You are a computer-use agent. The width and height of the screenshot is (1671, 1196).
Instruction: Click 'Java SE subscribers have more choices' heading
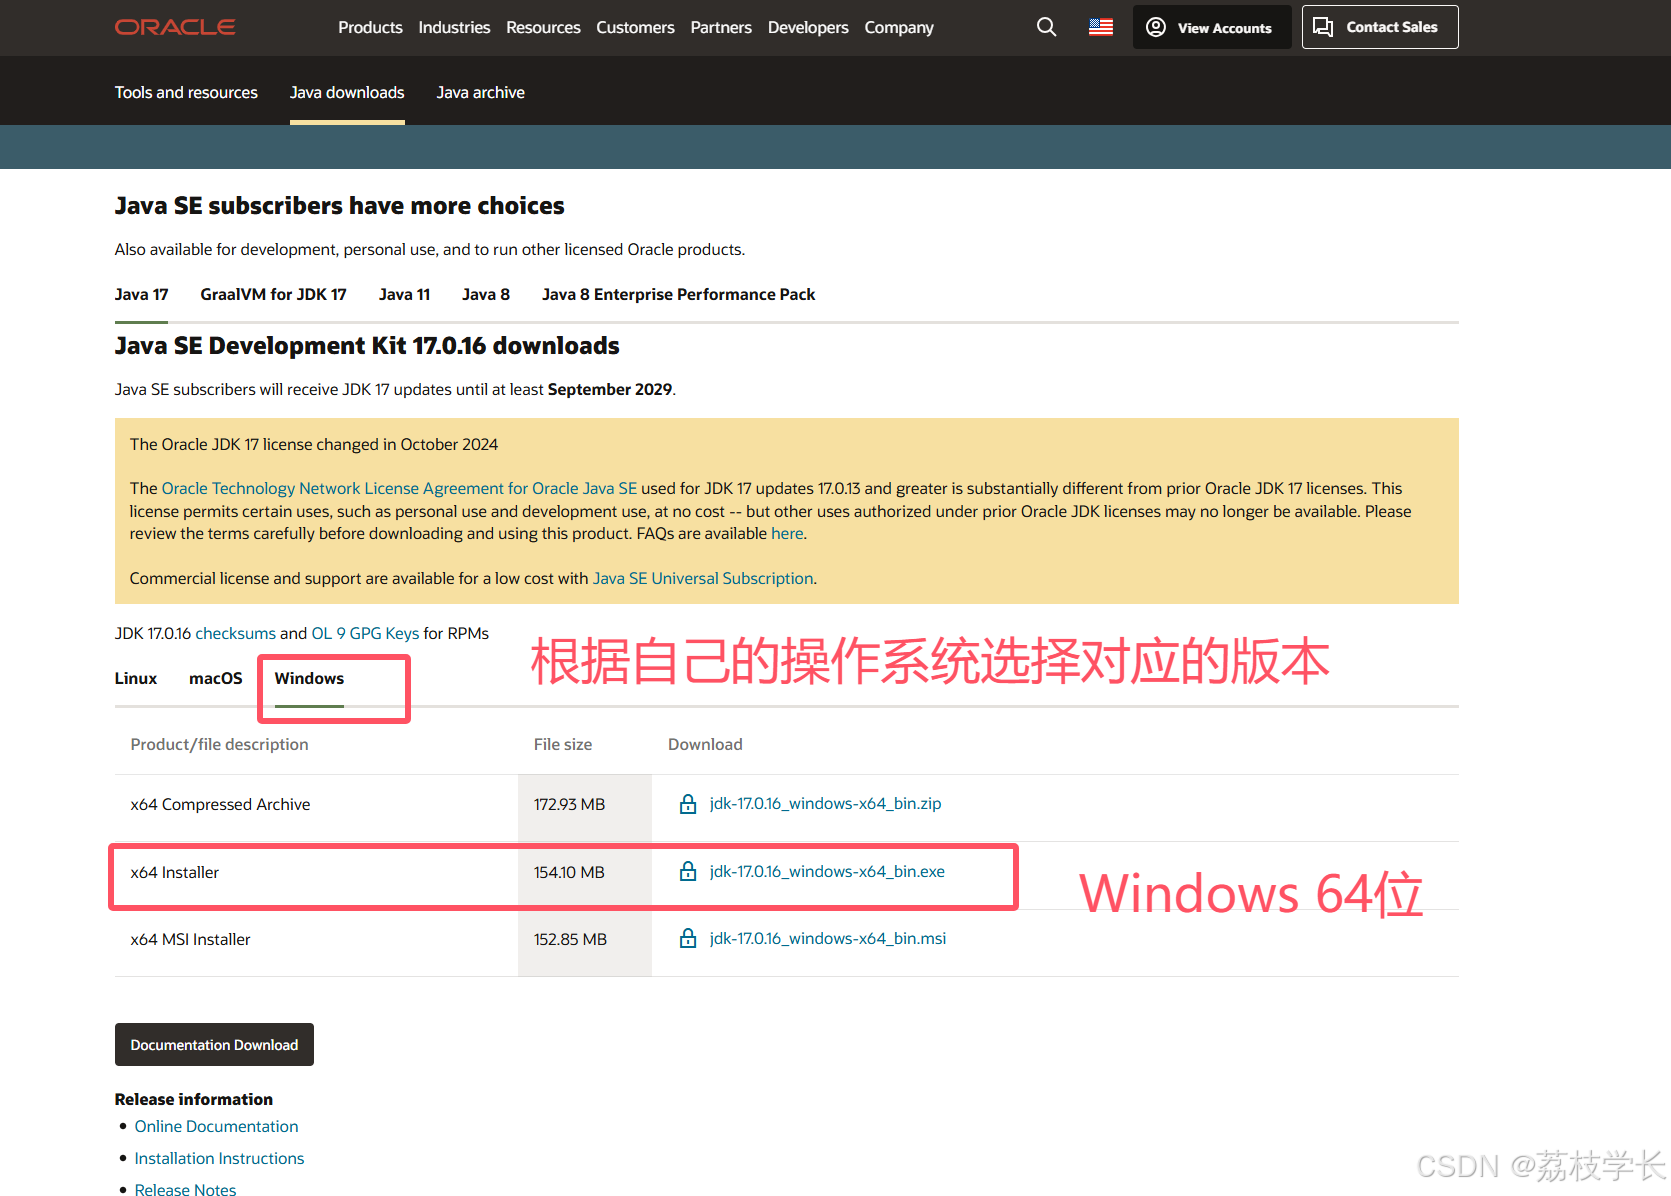pos(340,206)
